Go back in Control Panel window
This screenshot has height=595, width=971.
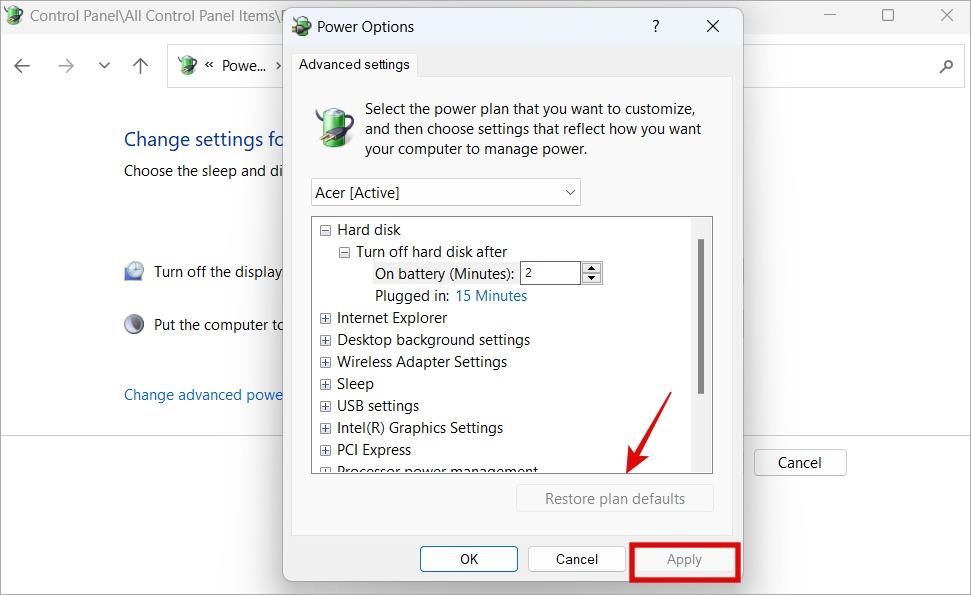pos(22,66)
